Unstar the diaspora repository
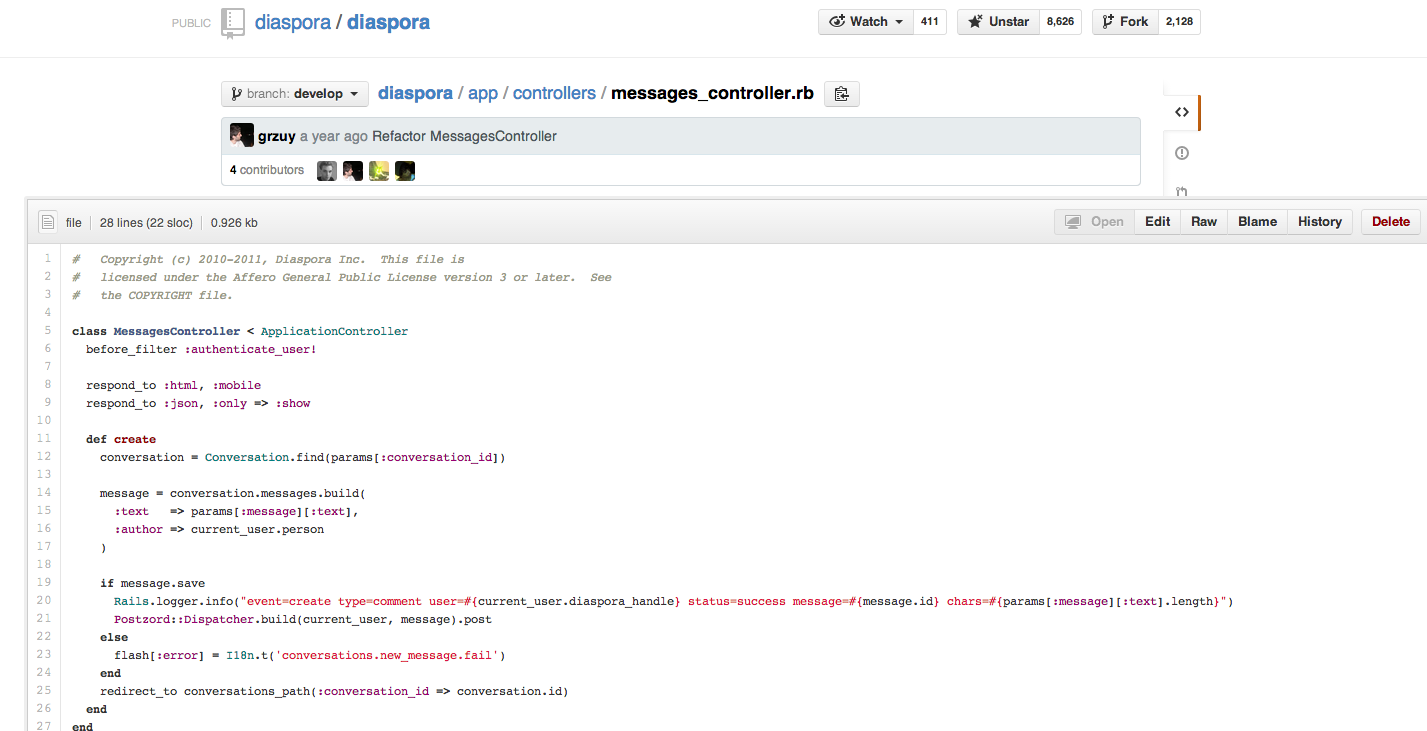This screenshot has height=731, width=1427. 996,22
